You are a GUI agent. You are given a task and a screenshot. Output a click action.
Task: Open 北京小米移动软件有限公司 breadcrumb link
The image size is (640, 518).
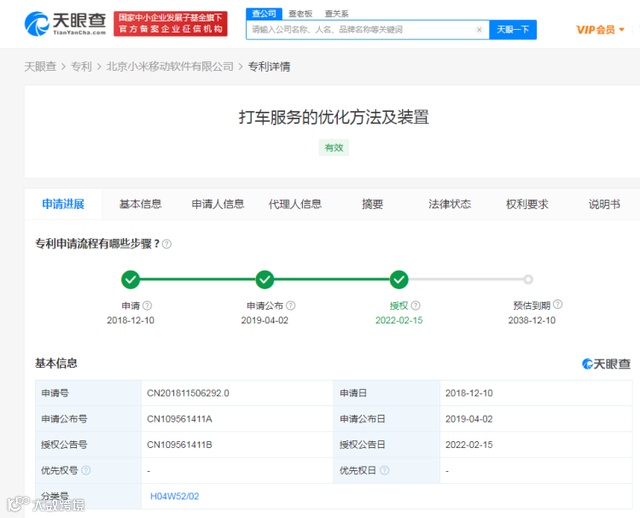[170, 66]
